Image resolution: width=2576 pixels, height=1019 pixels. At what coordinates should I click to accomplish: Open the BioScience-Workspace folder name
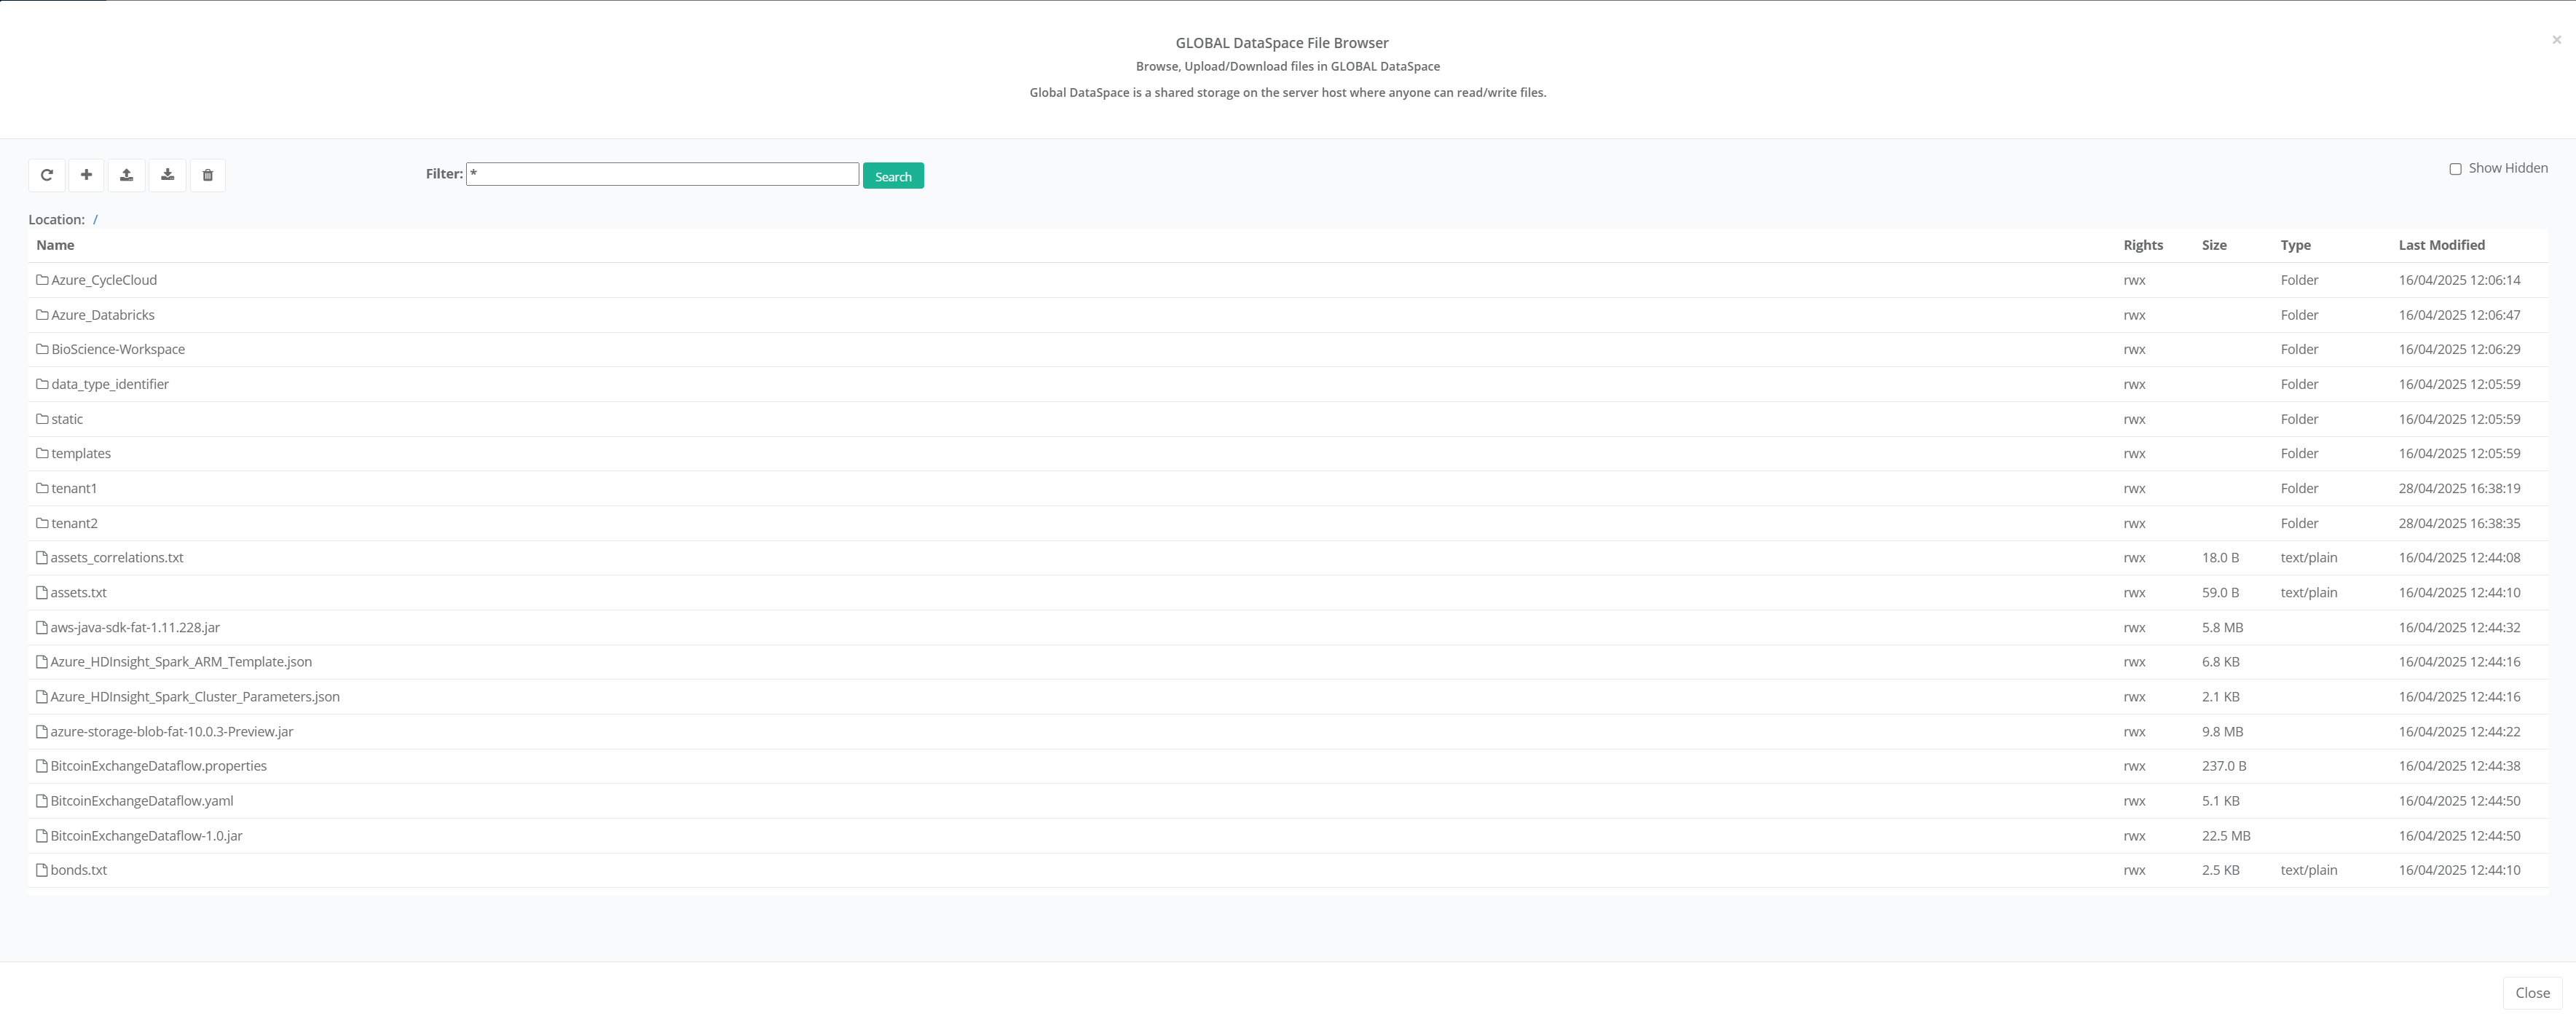(x=118, y=349)
